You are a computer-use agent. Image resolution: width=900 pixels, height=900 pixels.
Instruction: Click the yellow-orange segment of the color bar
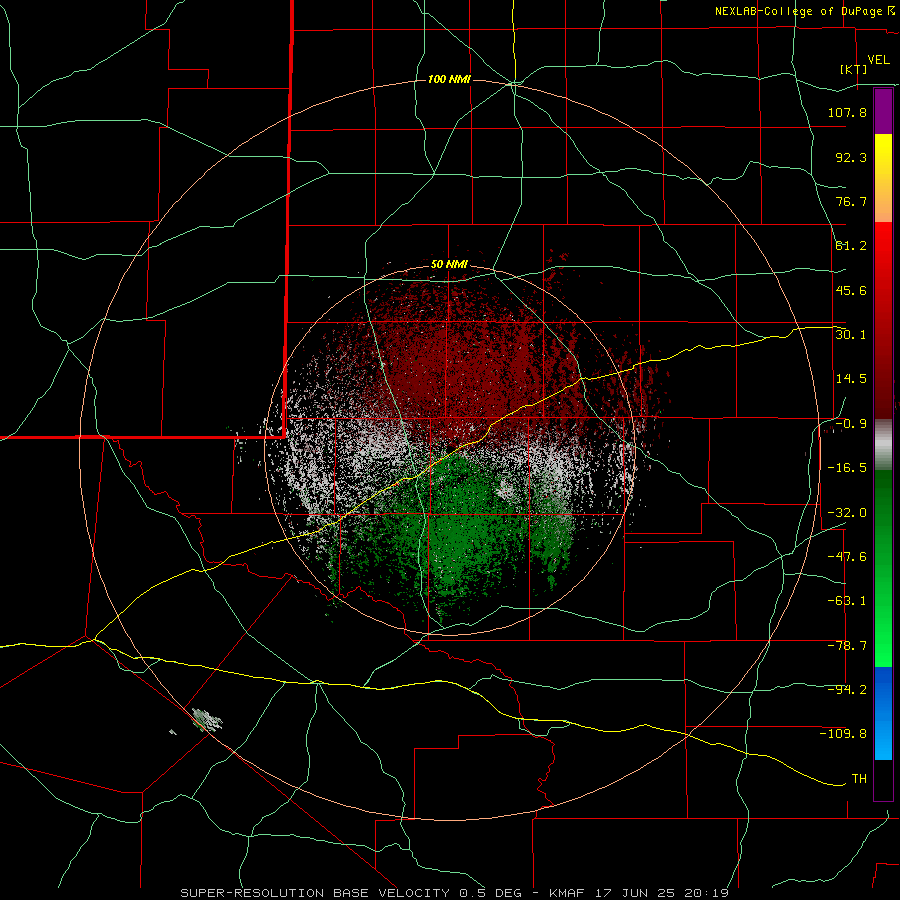tap(883, 178)
